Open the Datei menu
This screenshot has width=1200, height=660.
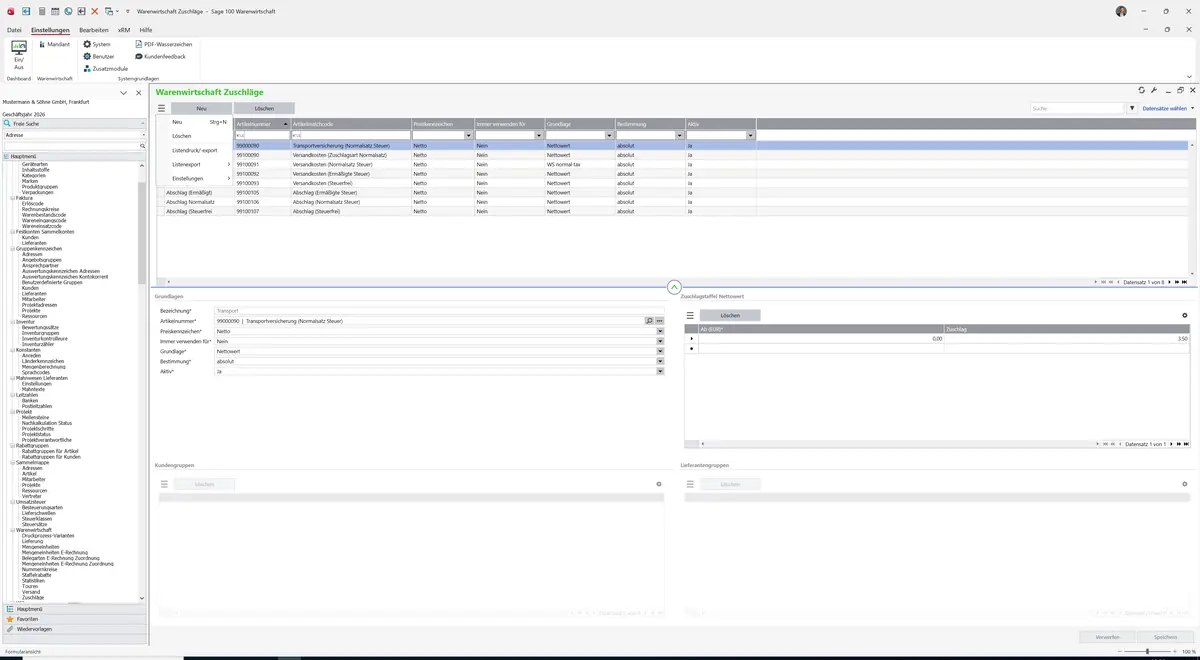(x=14, y=30)
